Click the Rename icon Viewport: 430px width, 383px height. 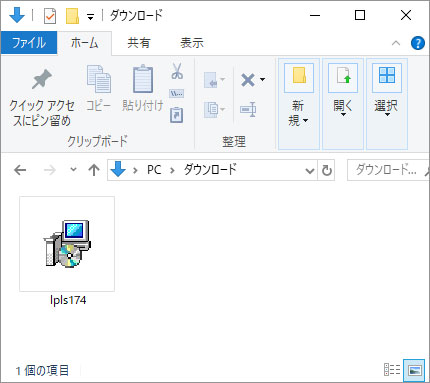pyautogui.click(x=248, y=109)
